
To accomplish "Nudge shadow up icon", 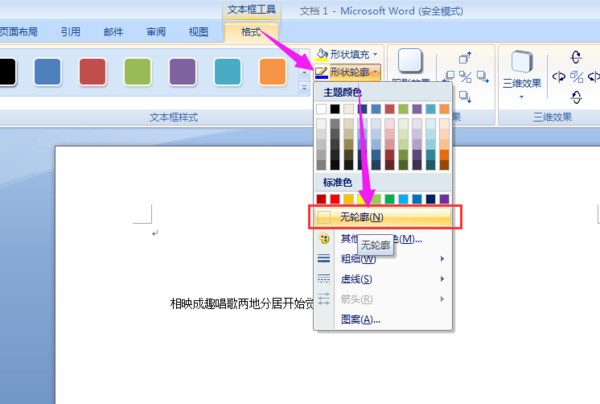I will coord(465,58).
